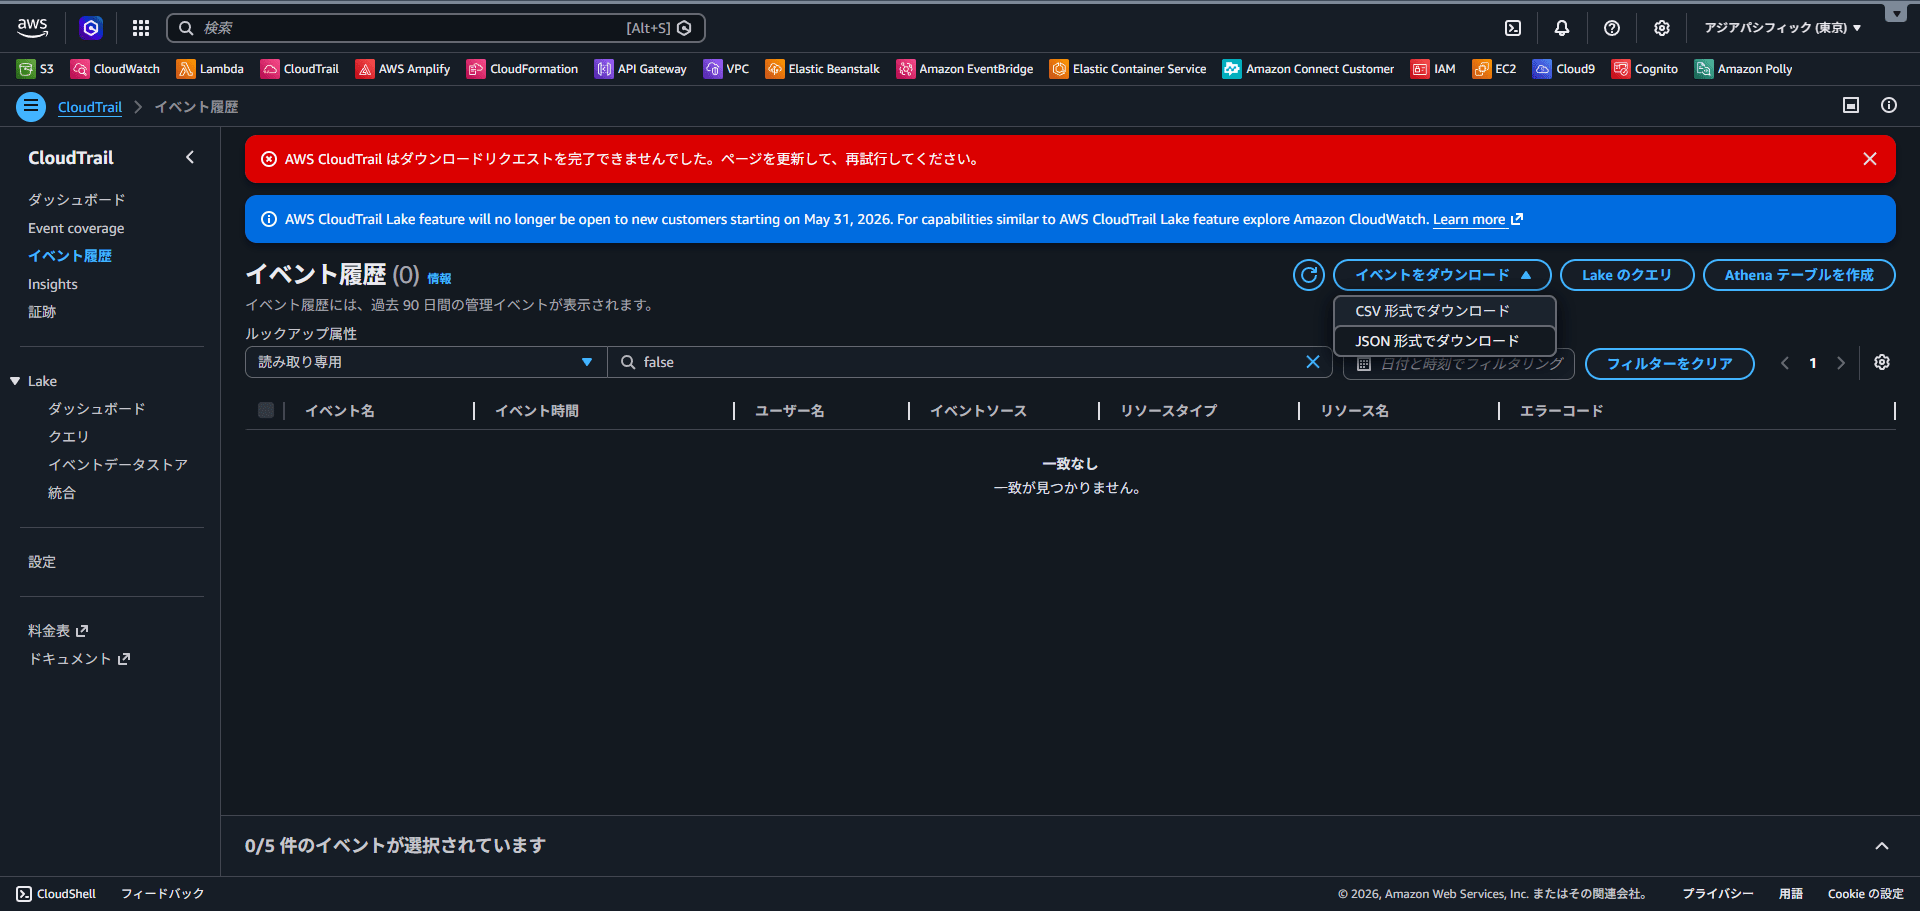Open CloudTrail breadcrumb link

(x=90, y=107)
